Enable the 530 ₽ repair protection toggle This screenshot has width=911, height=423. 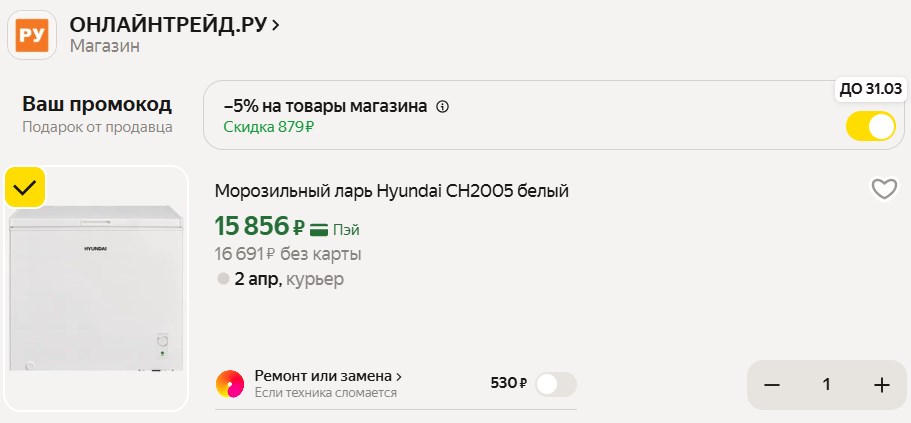click(555, 384)
